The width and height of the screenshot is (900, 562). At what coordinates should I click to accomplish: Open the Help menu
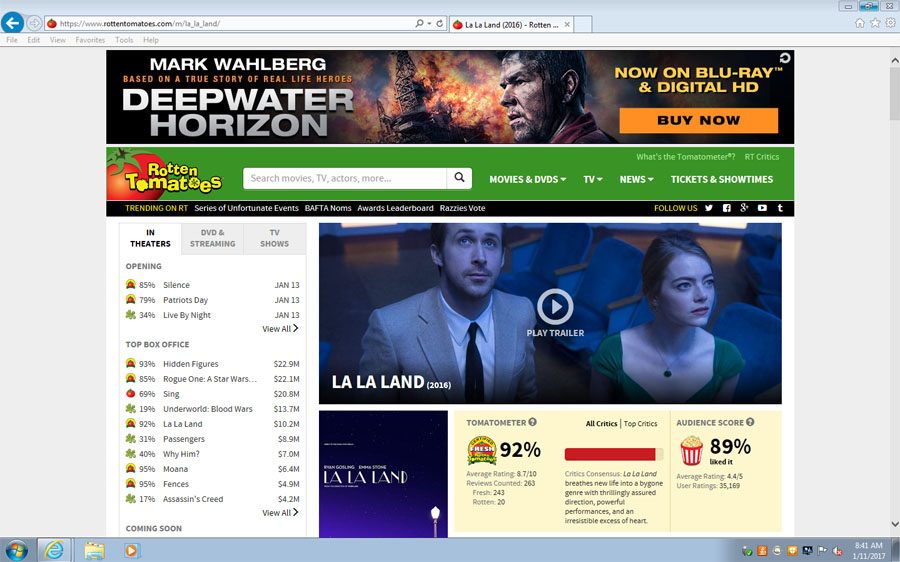[151, 40]
